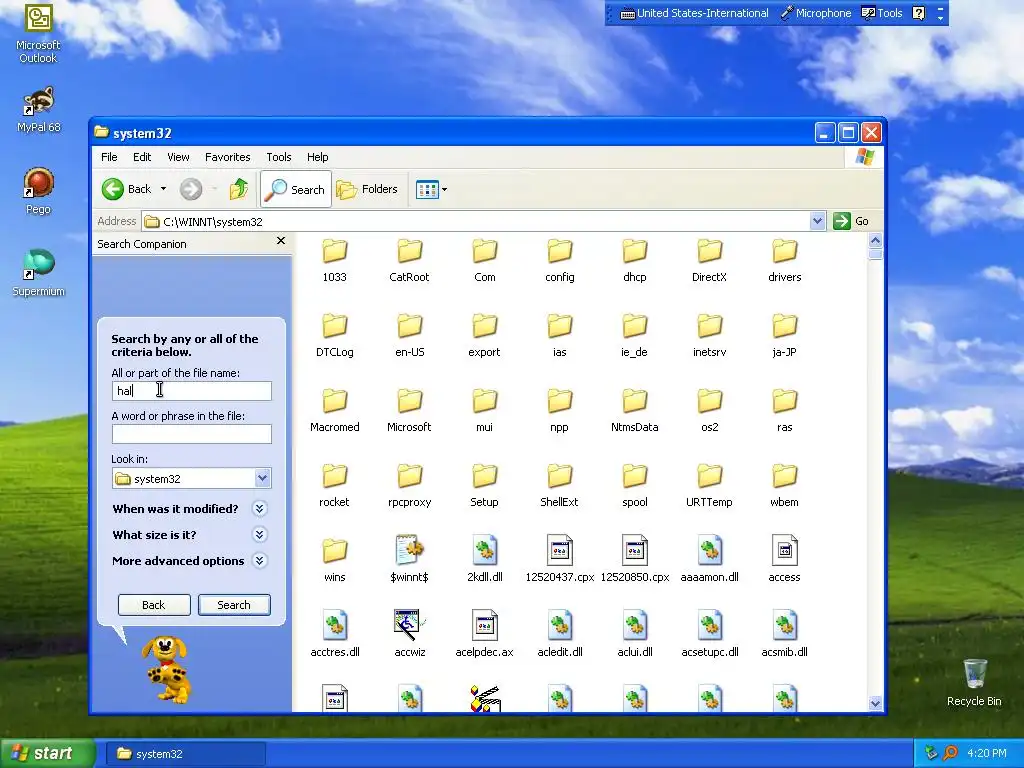Screen dimensions: 1024x768
Task: Select the aaaamon.dll file
Action: click(x=709, y=559)
